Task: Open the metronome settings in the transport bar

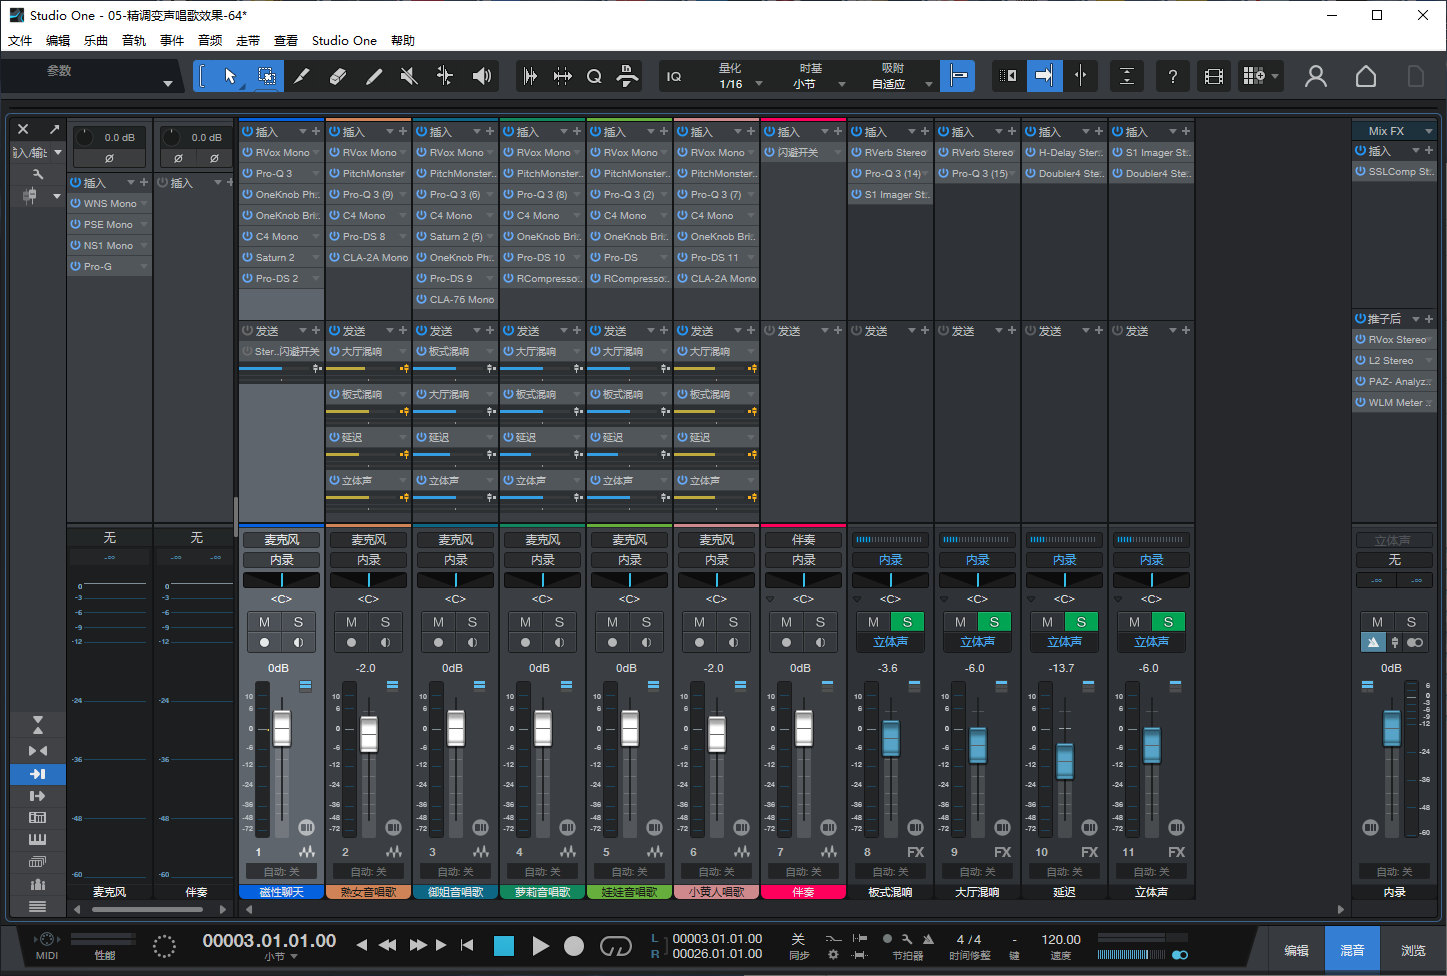Action: pyautogui.click(x=908, y=940)
